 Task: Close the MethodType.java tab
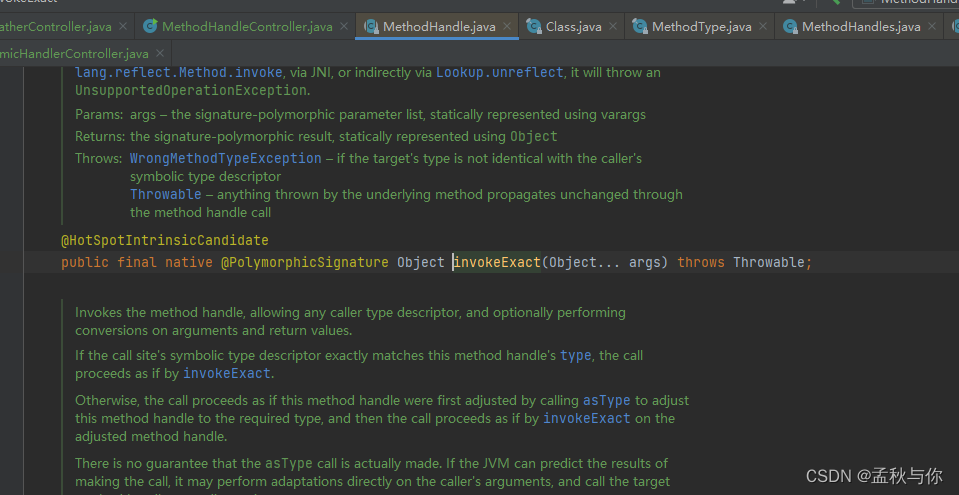coord(762,27)
